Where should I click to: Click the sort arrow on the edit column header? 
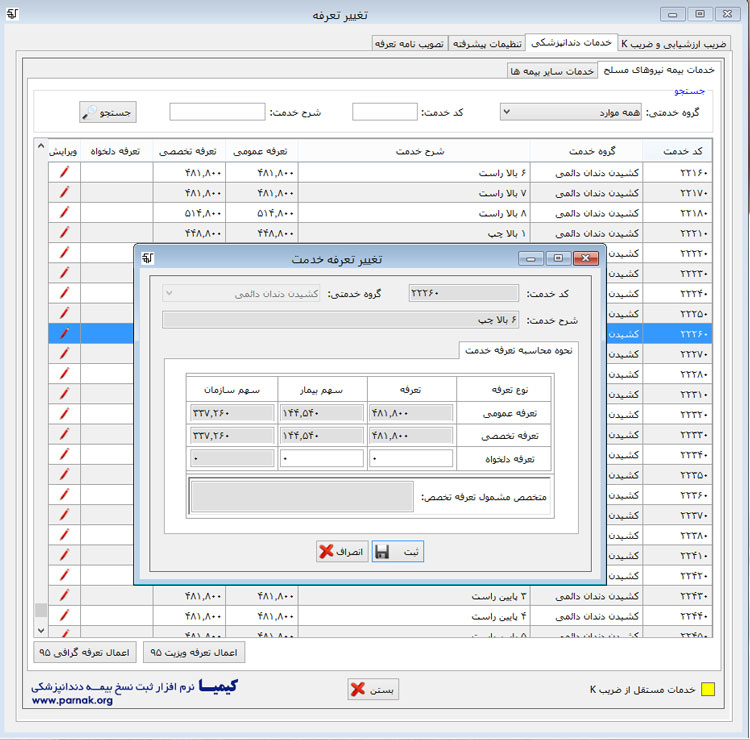click(x=41, y=148)
